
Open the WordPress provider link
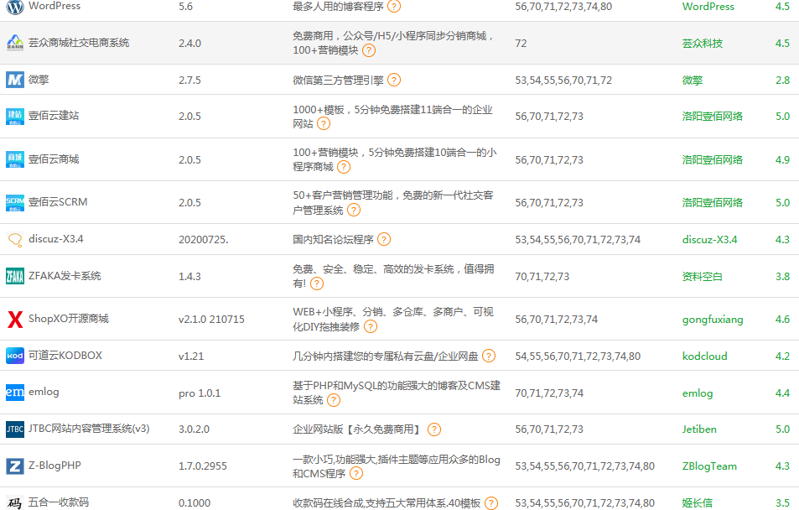pyautogui.click(x=708, y=7)
